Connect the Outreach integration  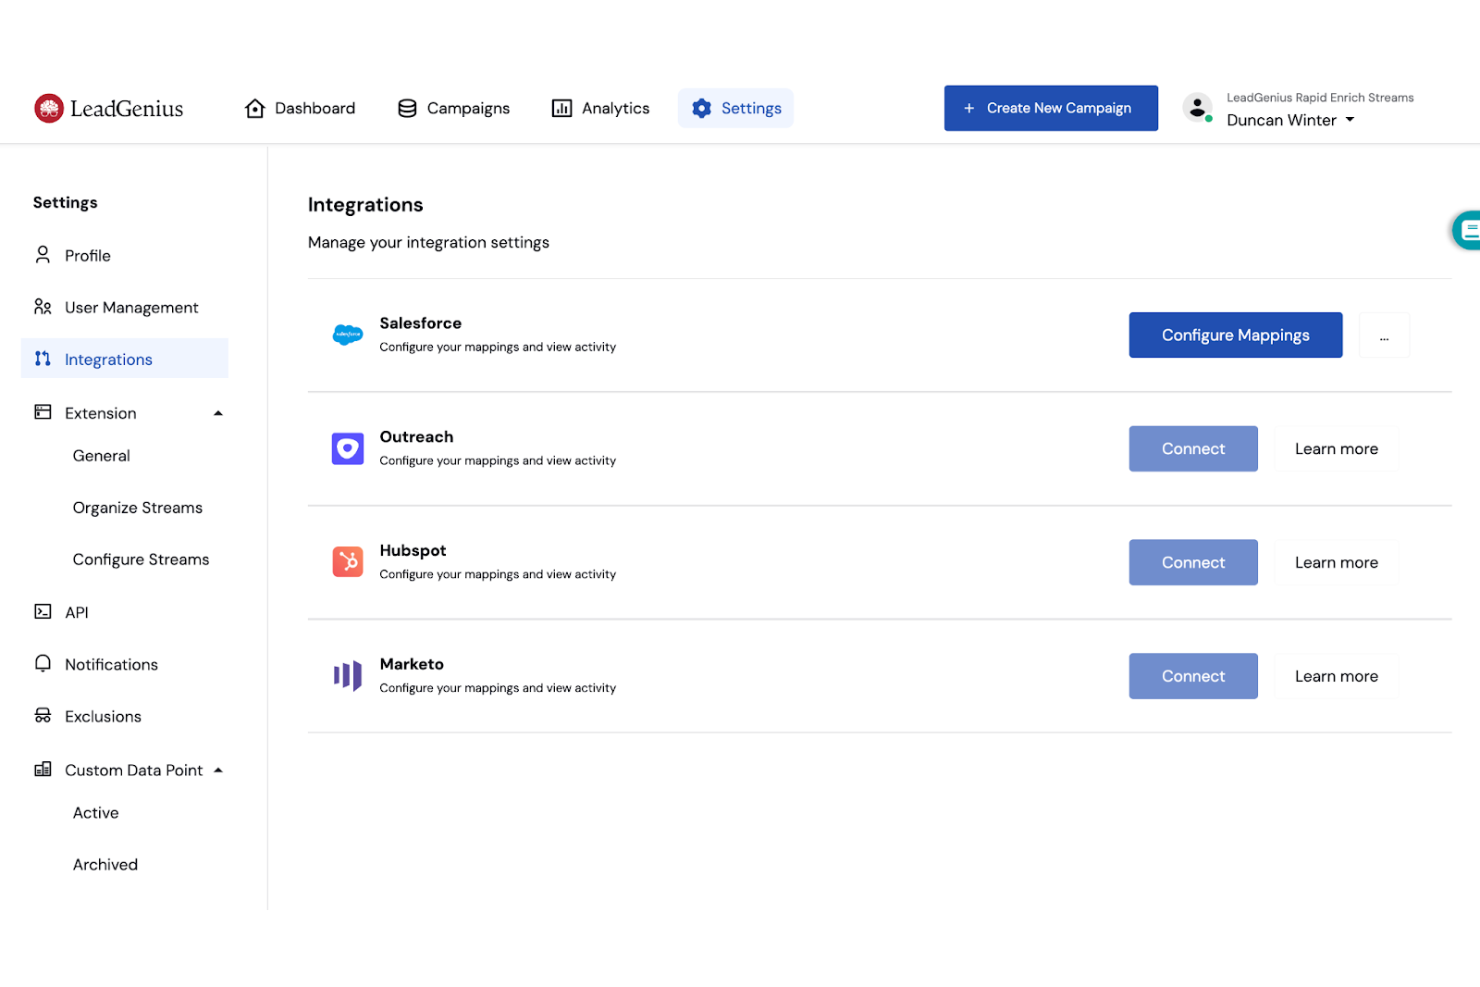point(1193,448)
